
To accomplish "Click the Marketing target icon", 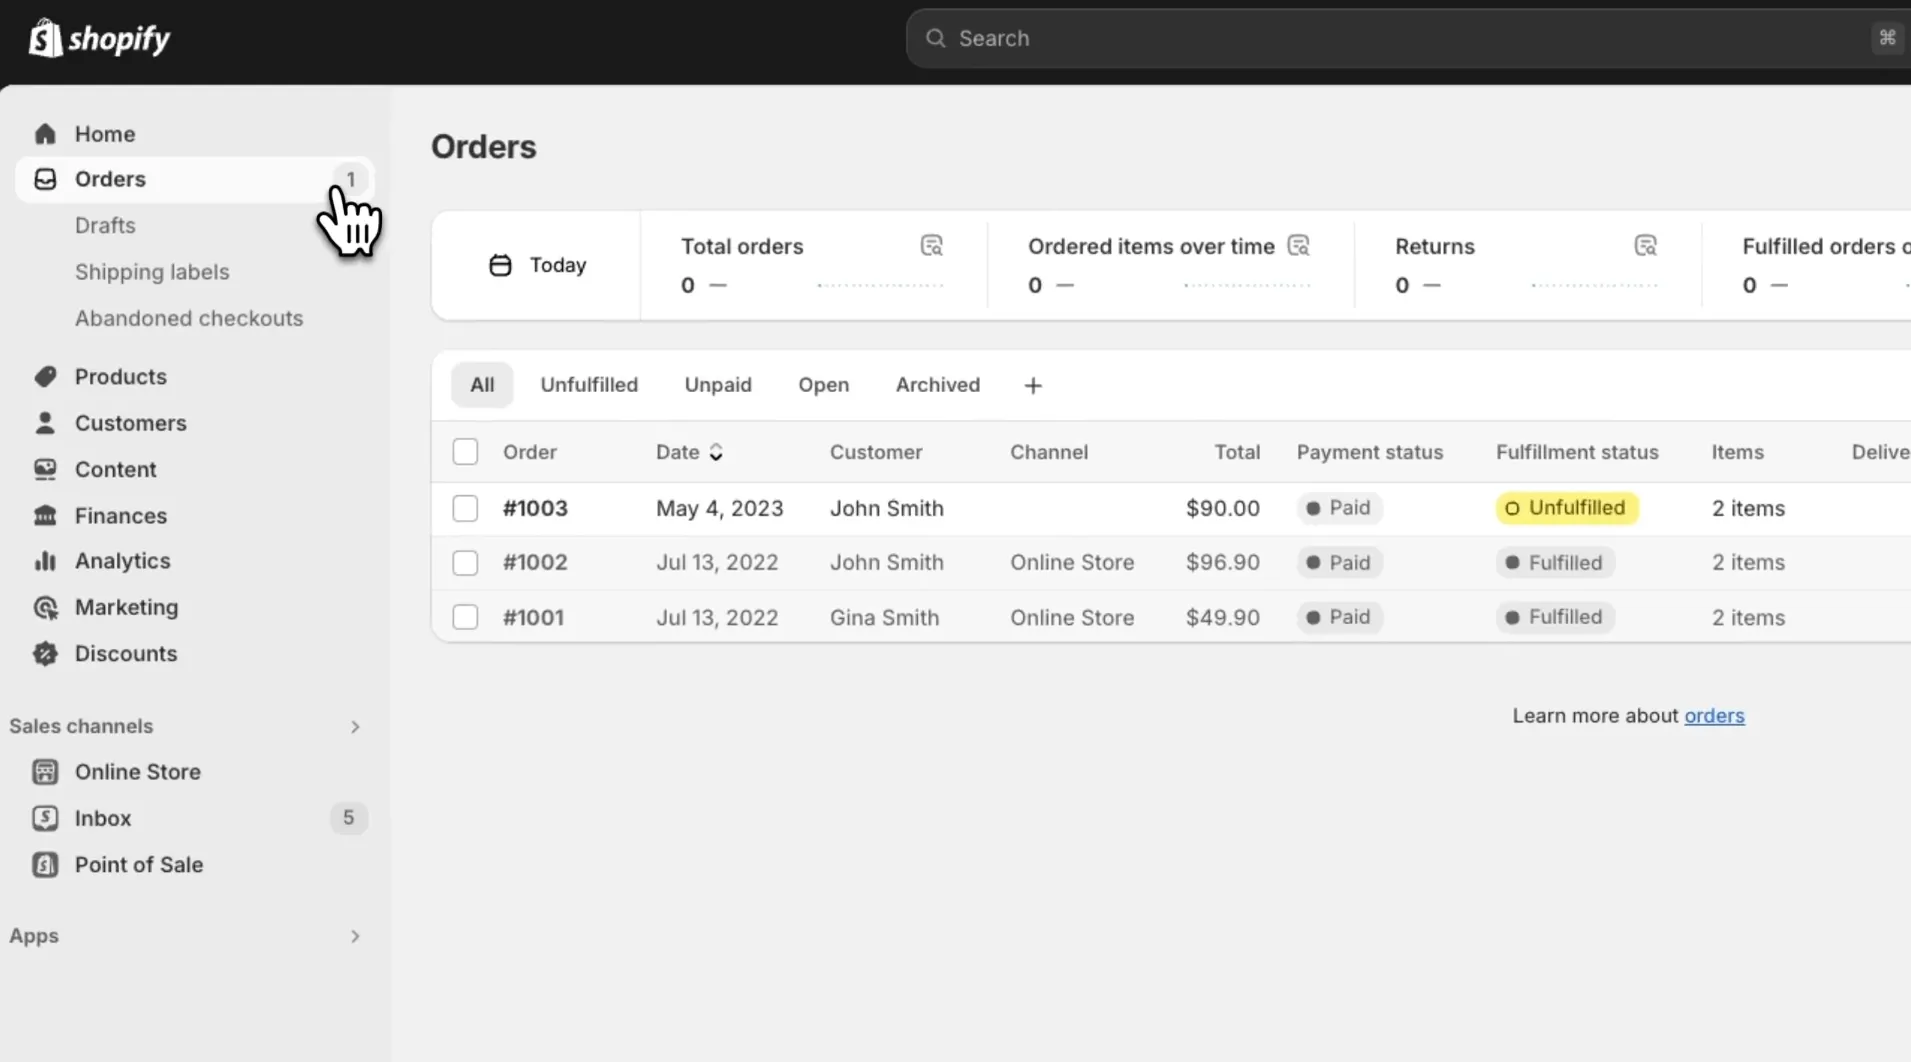I will point(45,607).
